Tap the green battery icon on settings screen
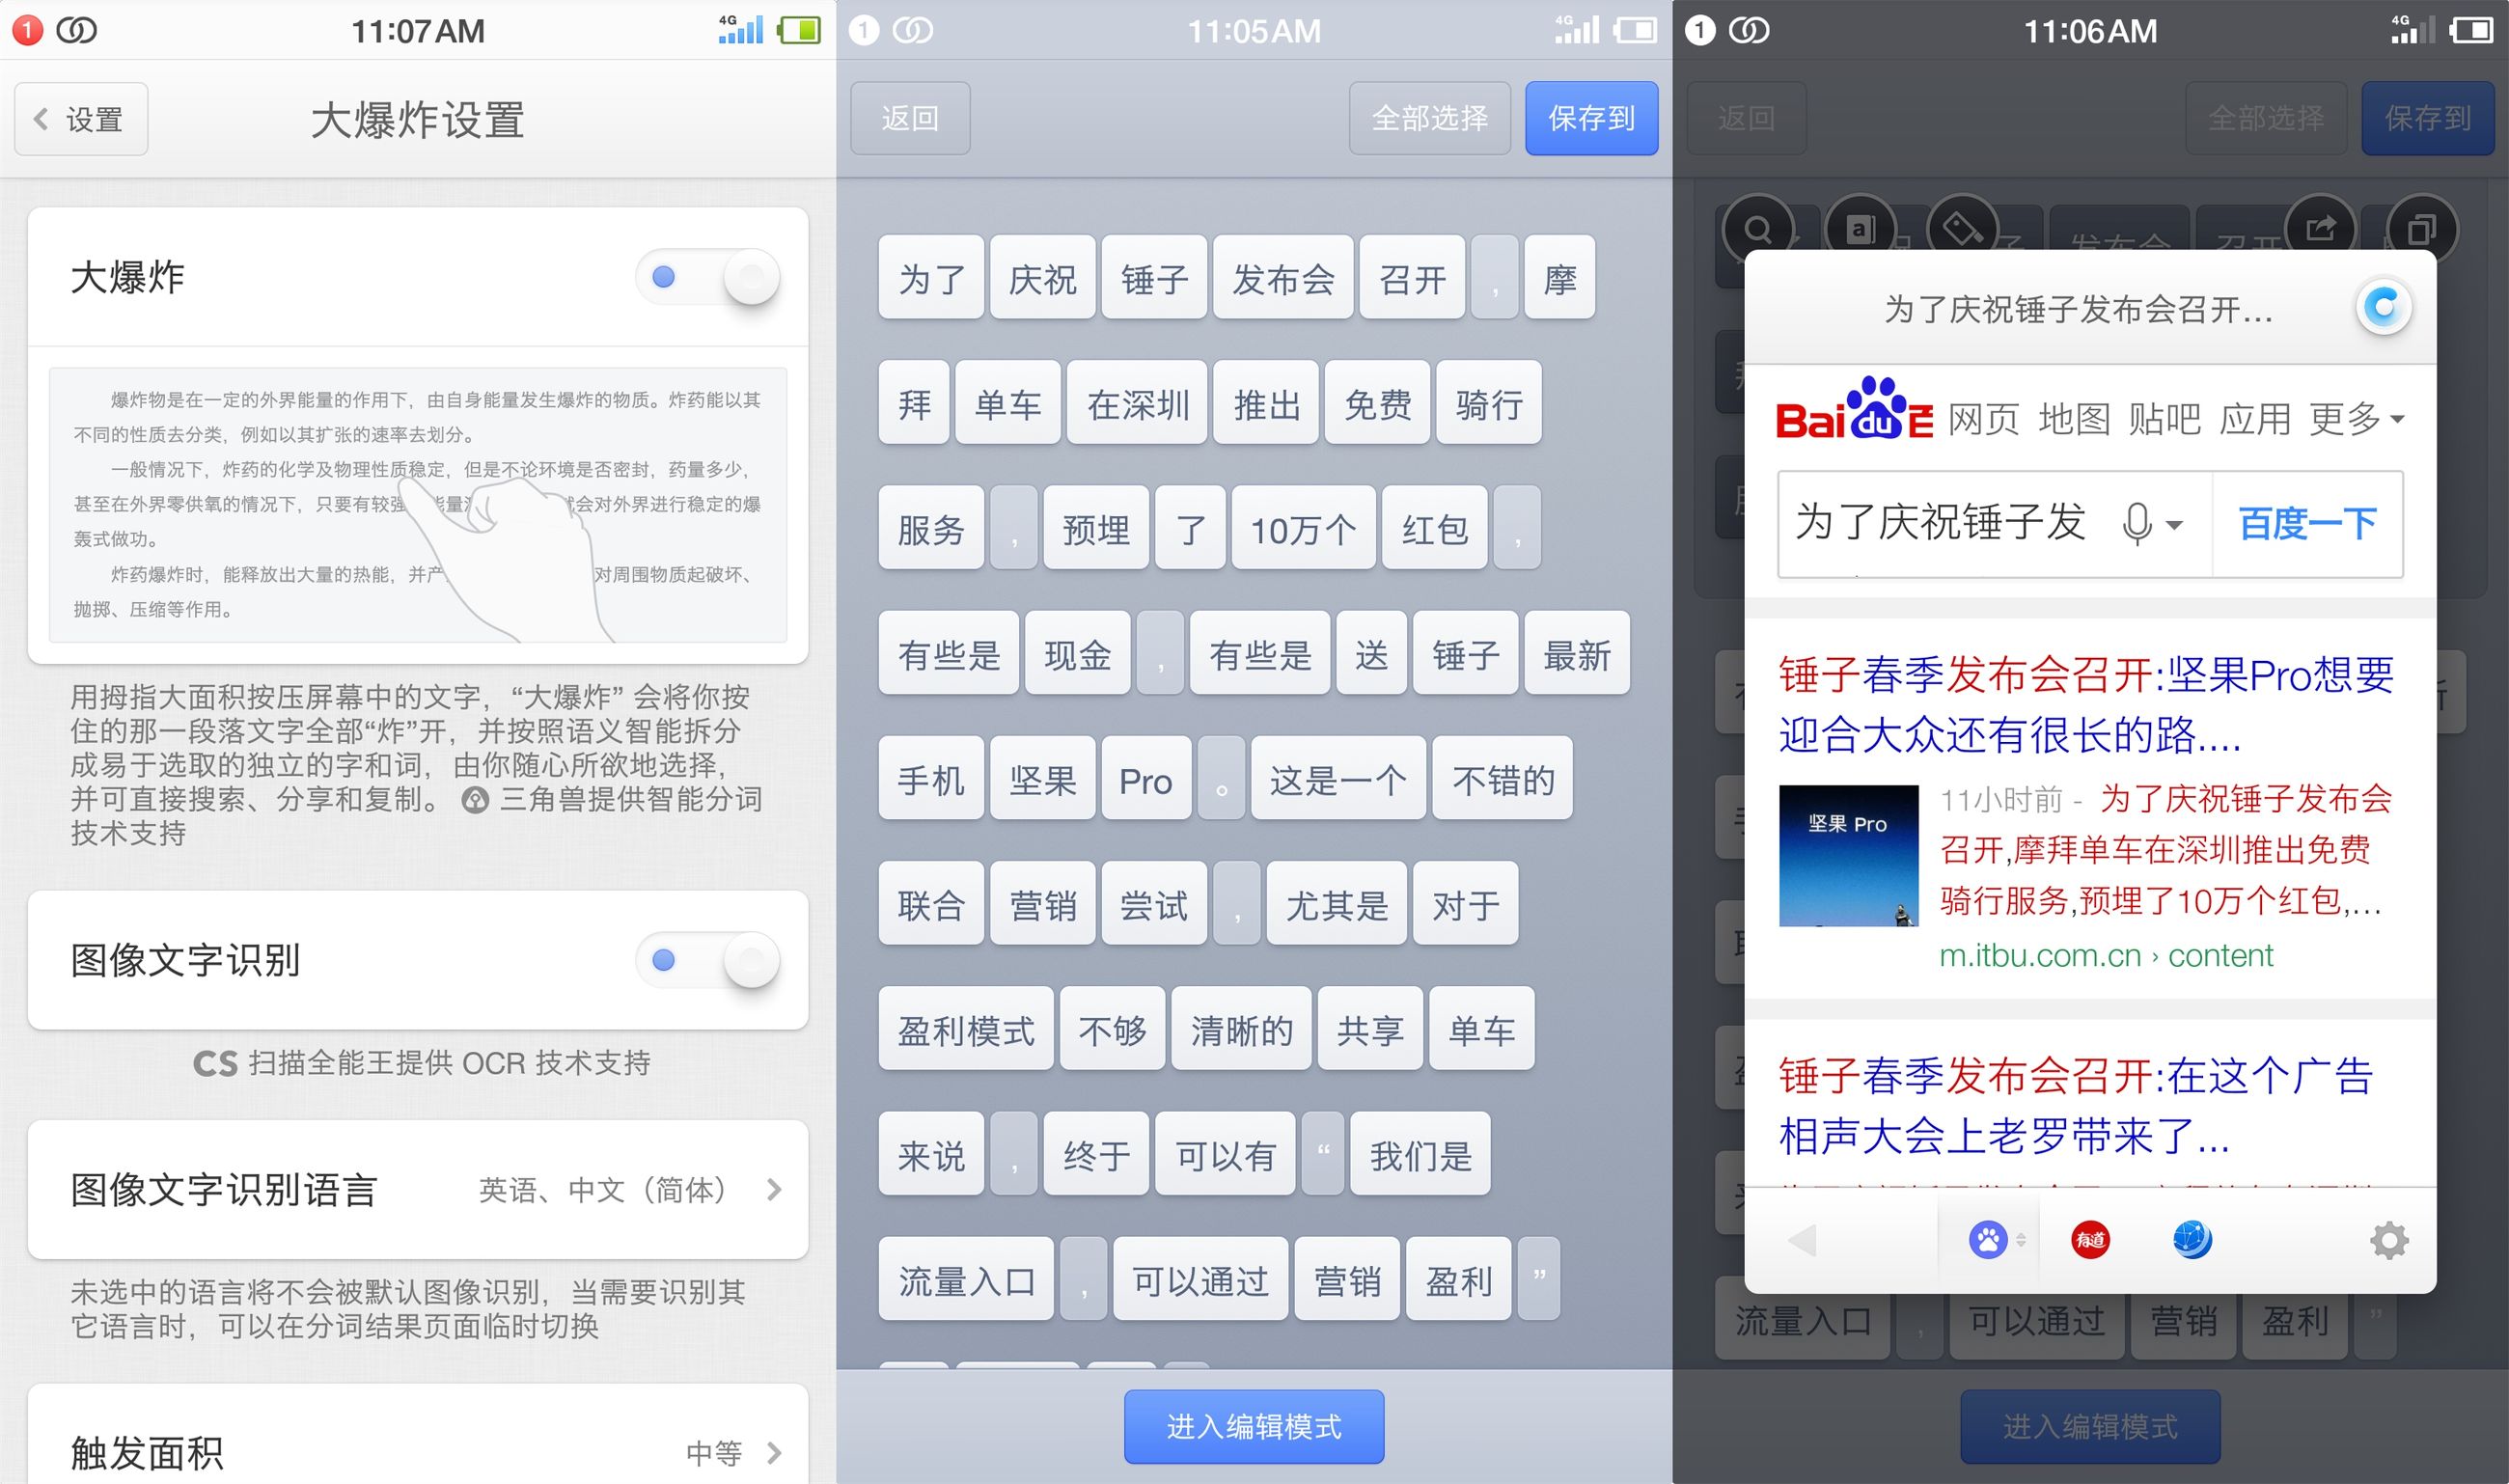 point(799,30)
